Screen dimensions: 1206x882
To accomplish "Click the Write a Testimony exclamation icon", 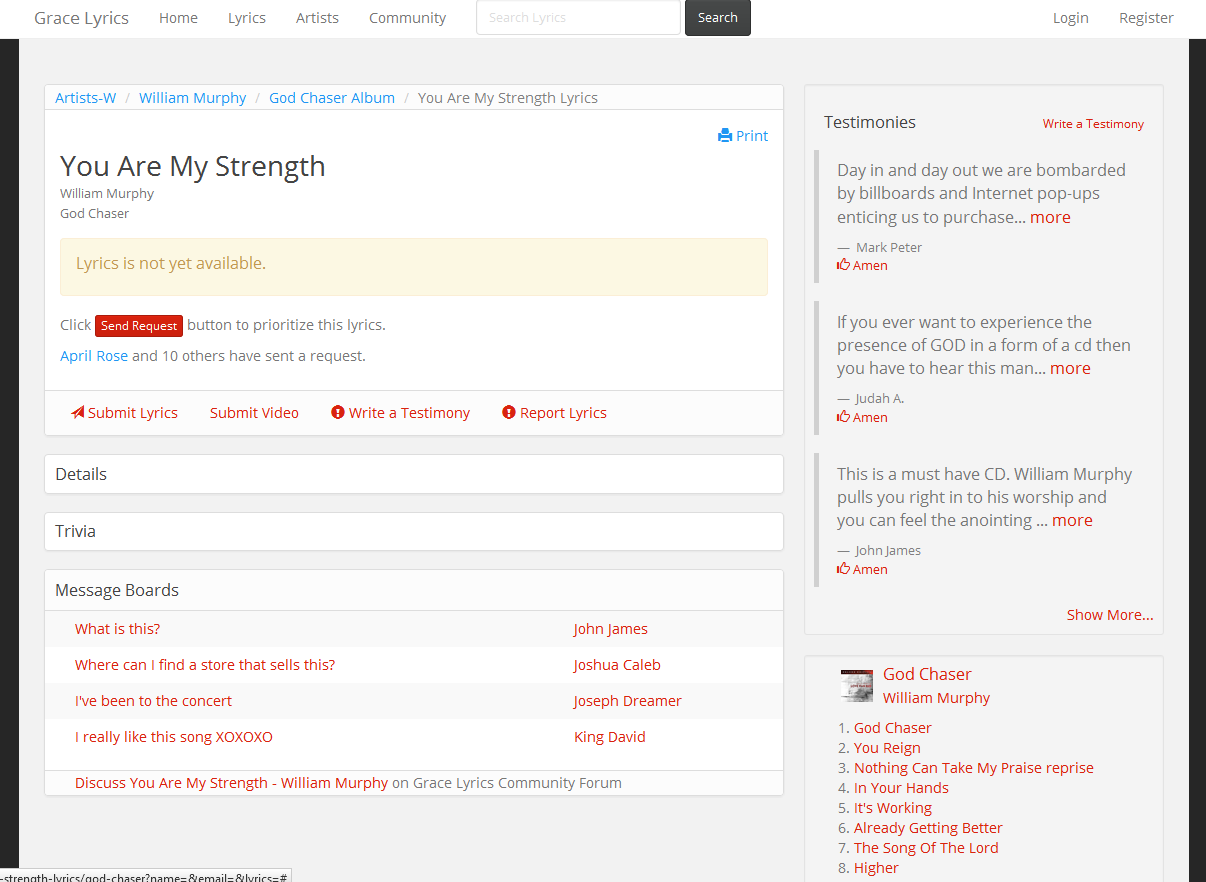I will click(x=338, y=413).
